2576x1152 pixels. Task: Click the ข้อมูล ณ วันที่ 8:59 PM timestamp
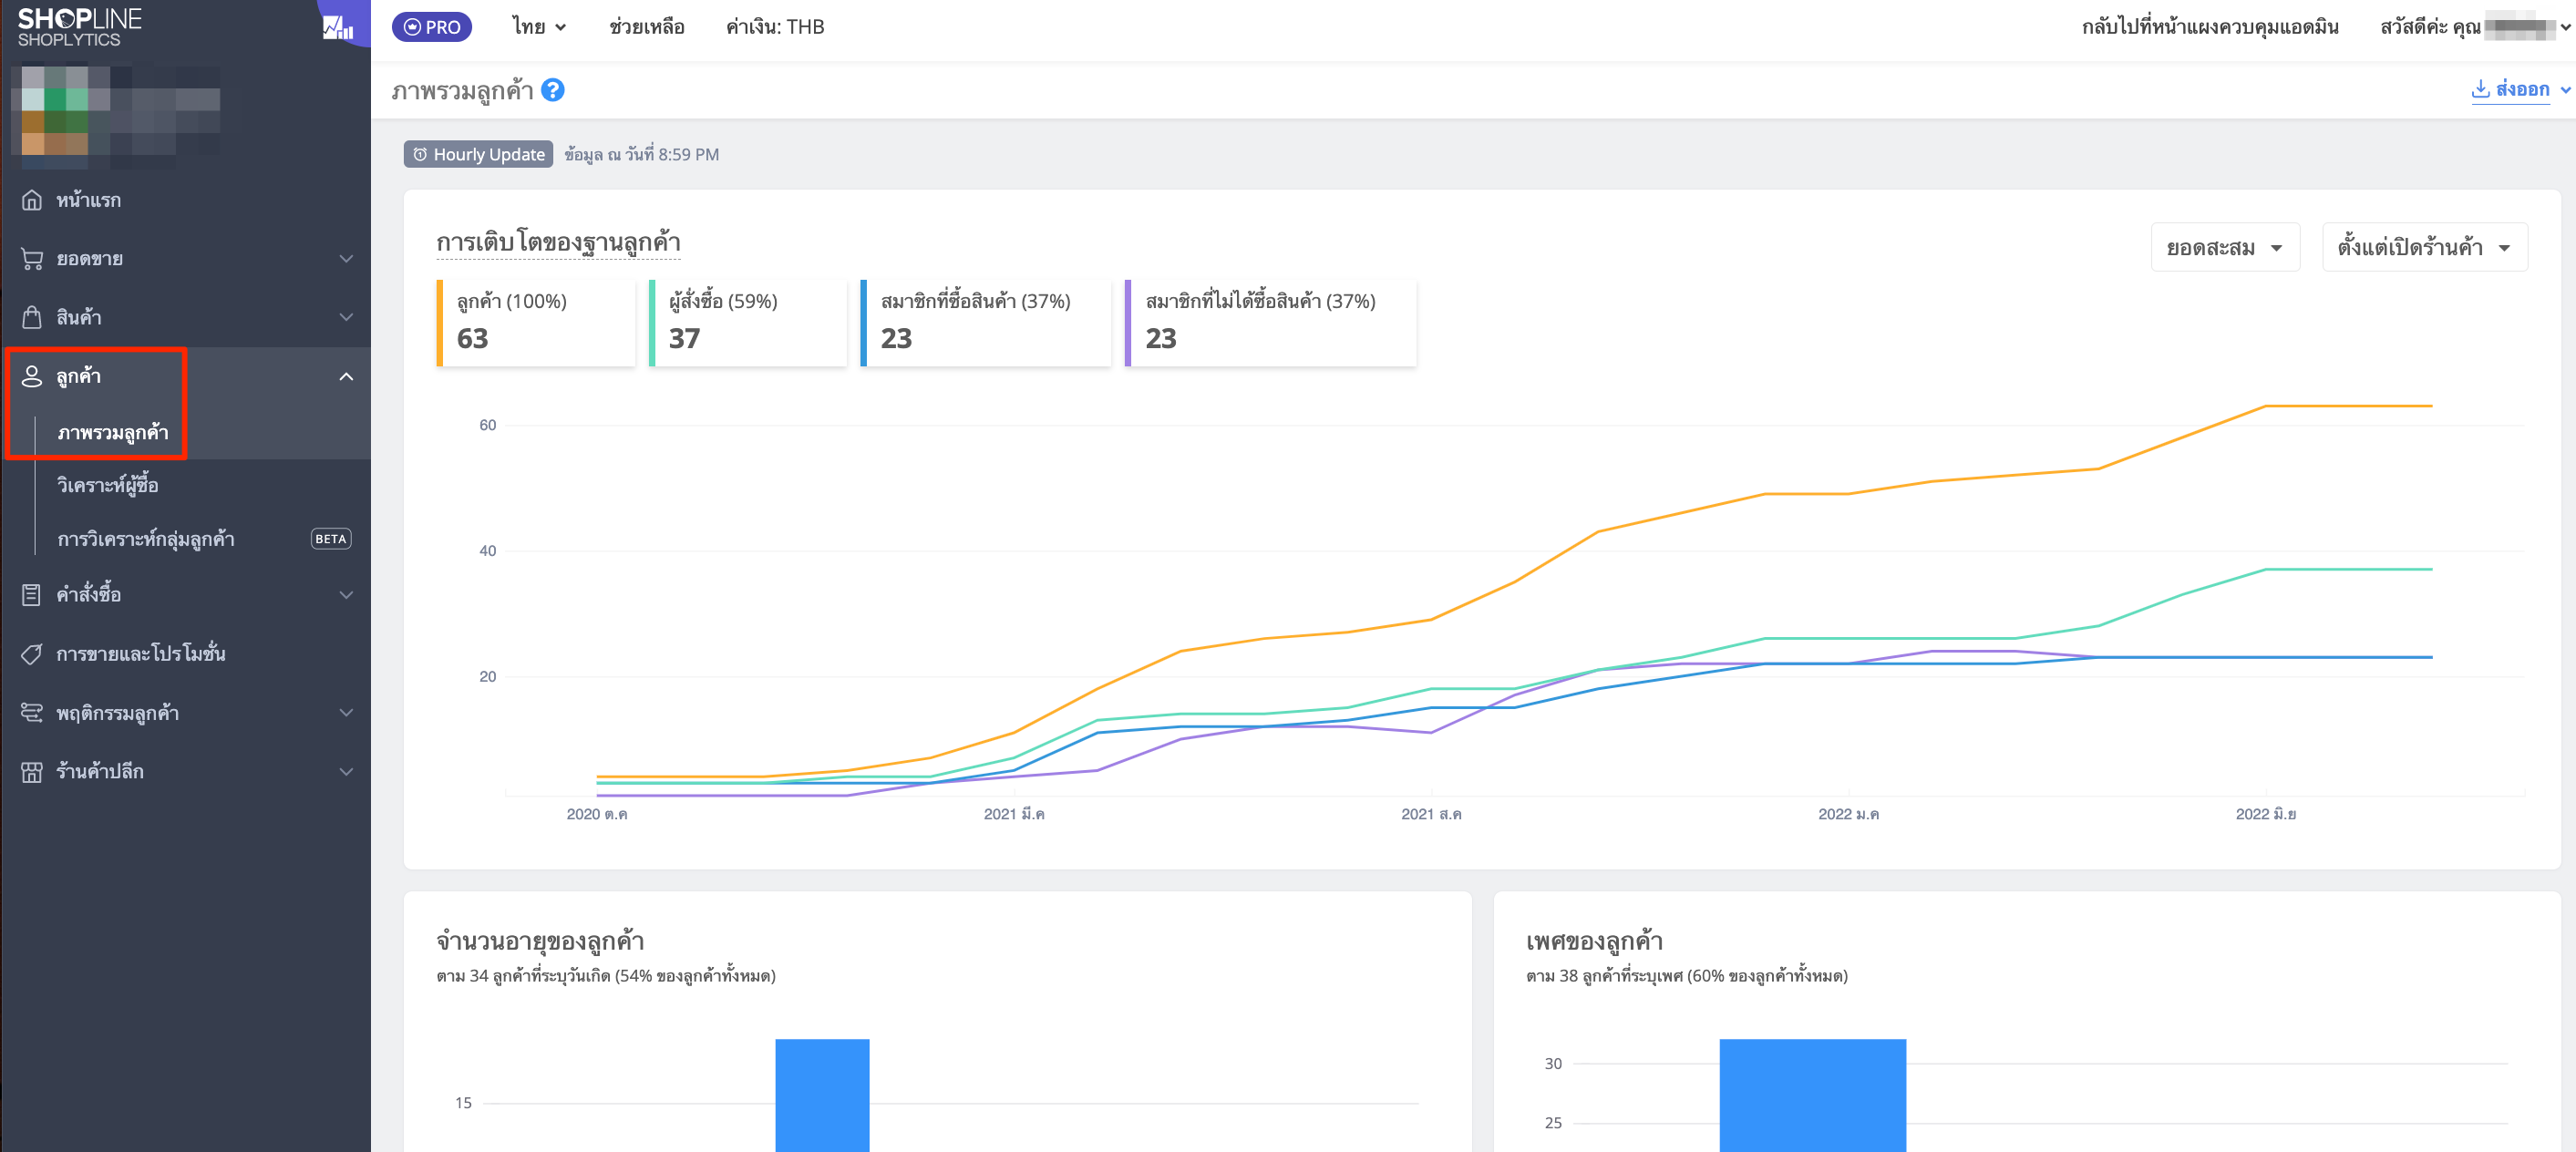coord(641,154)
